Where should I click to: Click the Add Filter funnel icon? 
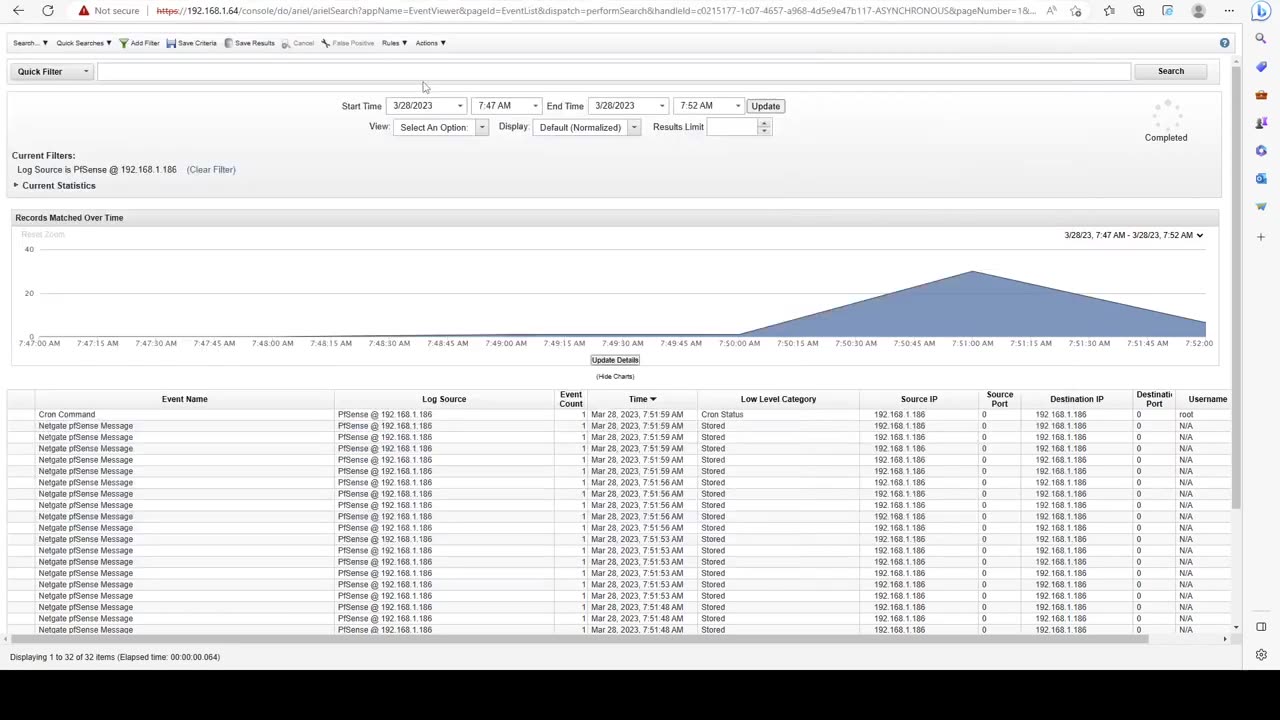point(123,43)
